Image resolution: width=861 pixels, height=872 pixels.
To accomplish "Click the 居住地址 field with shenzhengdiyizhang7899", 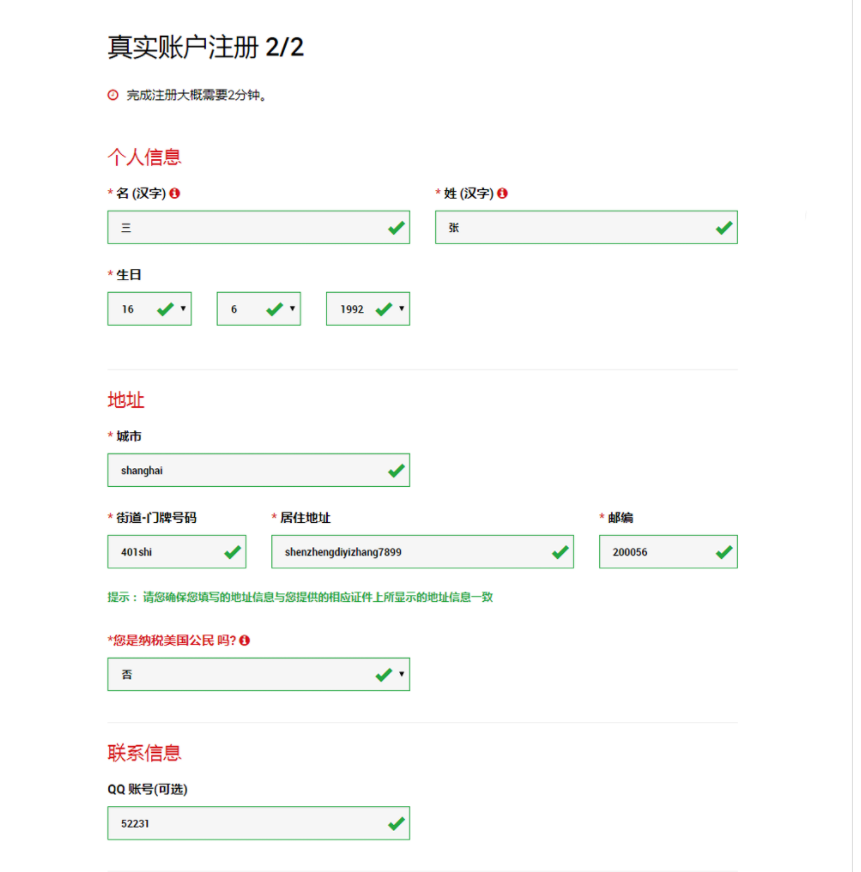I will point(410,551).
